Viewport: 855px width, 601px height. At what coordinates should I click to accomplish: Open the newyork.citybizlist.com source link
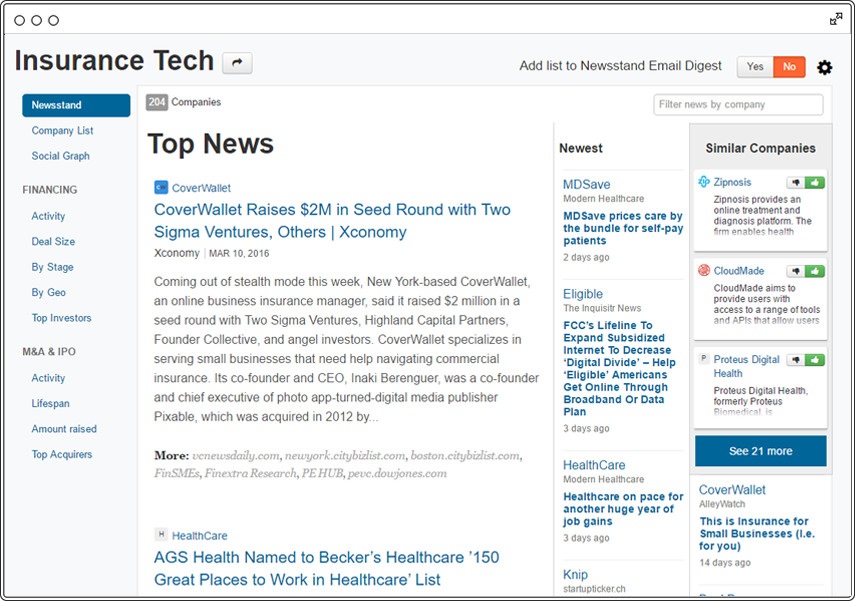coord(345,455)
